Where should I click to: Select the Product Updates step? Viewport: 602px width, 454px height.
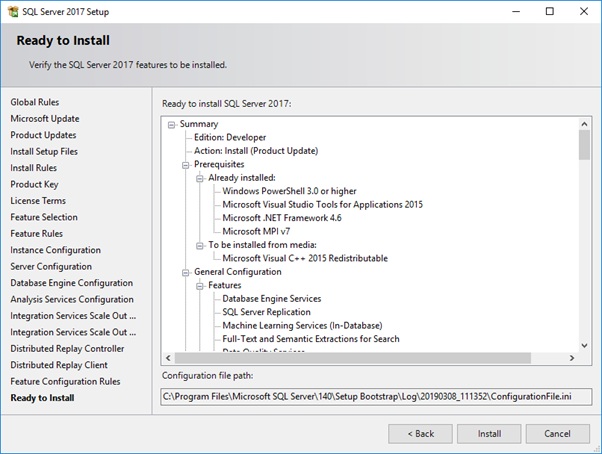tap(43, 135)
